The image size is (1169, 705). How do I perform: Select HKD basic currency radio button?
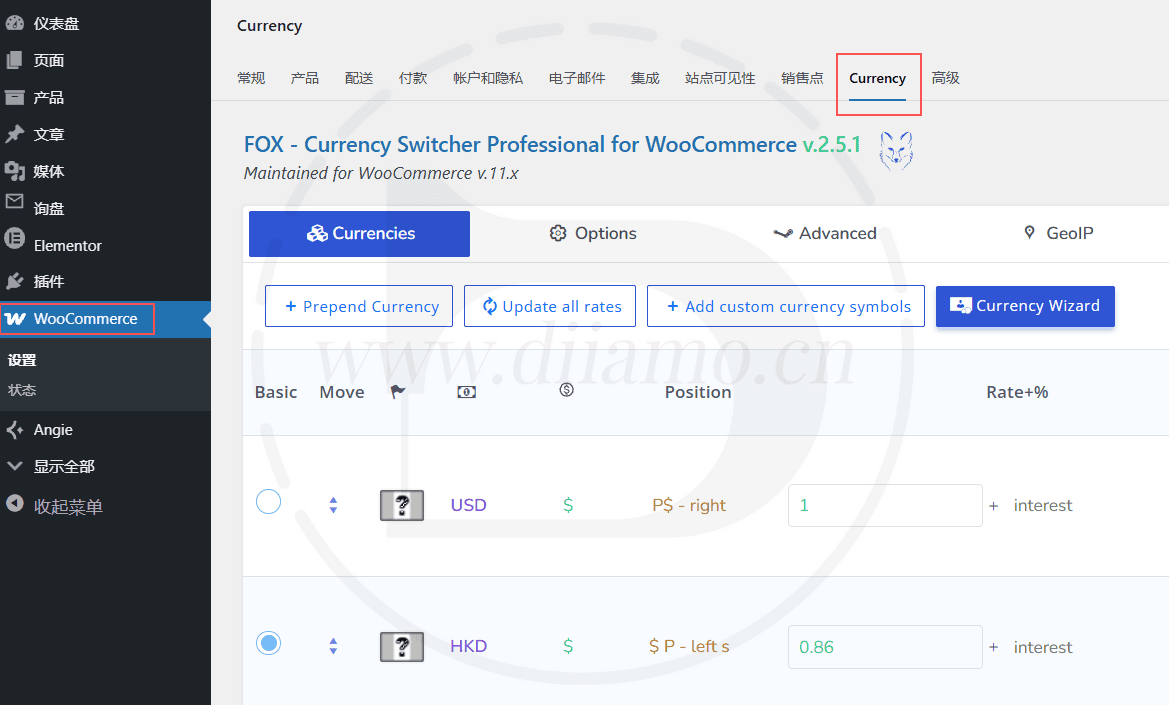point(268,642)
